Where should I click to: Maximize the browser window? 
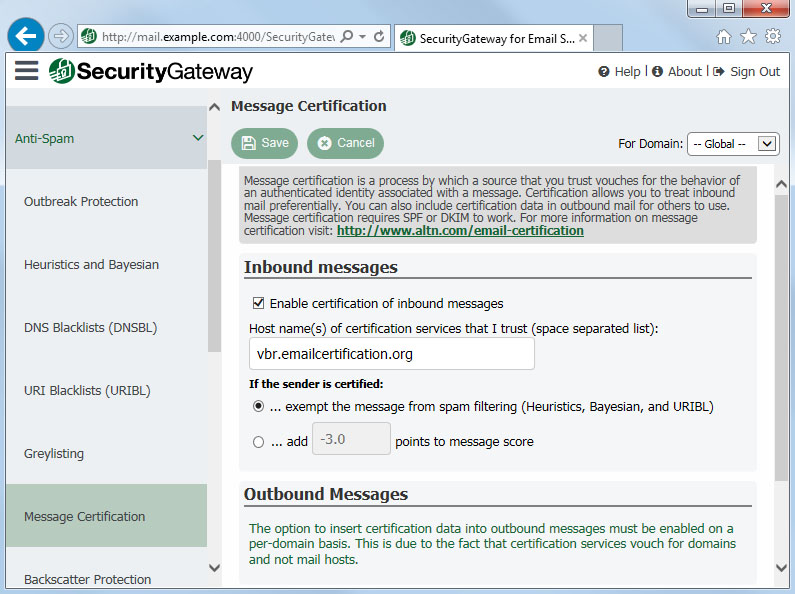(729, 9)
